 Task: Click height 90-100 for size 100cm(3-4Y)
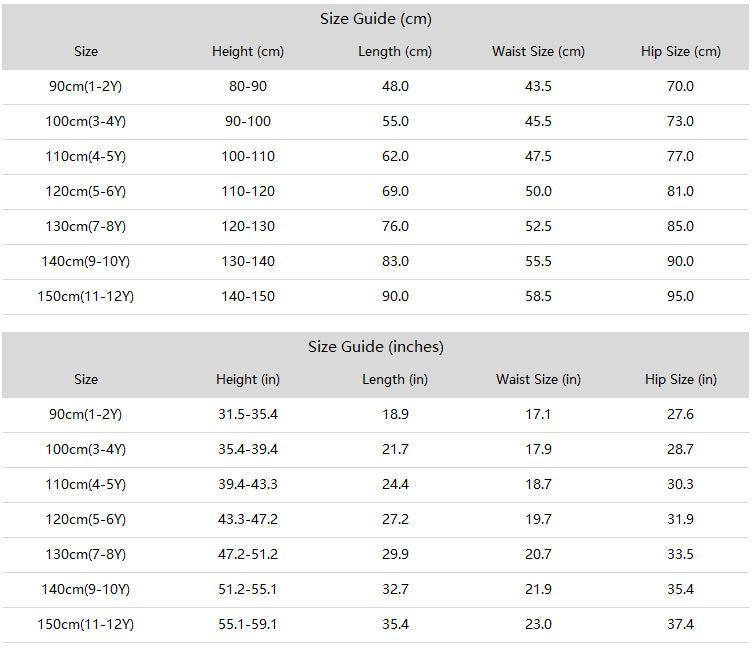pyautogui.click(x=248, y=121)
